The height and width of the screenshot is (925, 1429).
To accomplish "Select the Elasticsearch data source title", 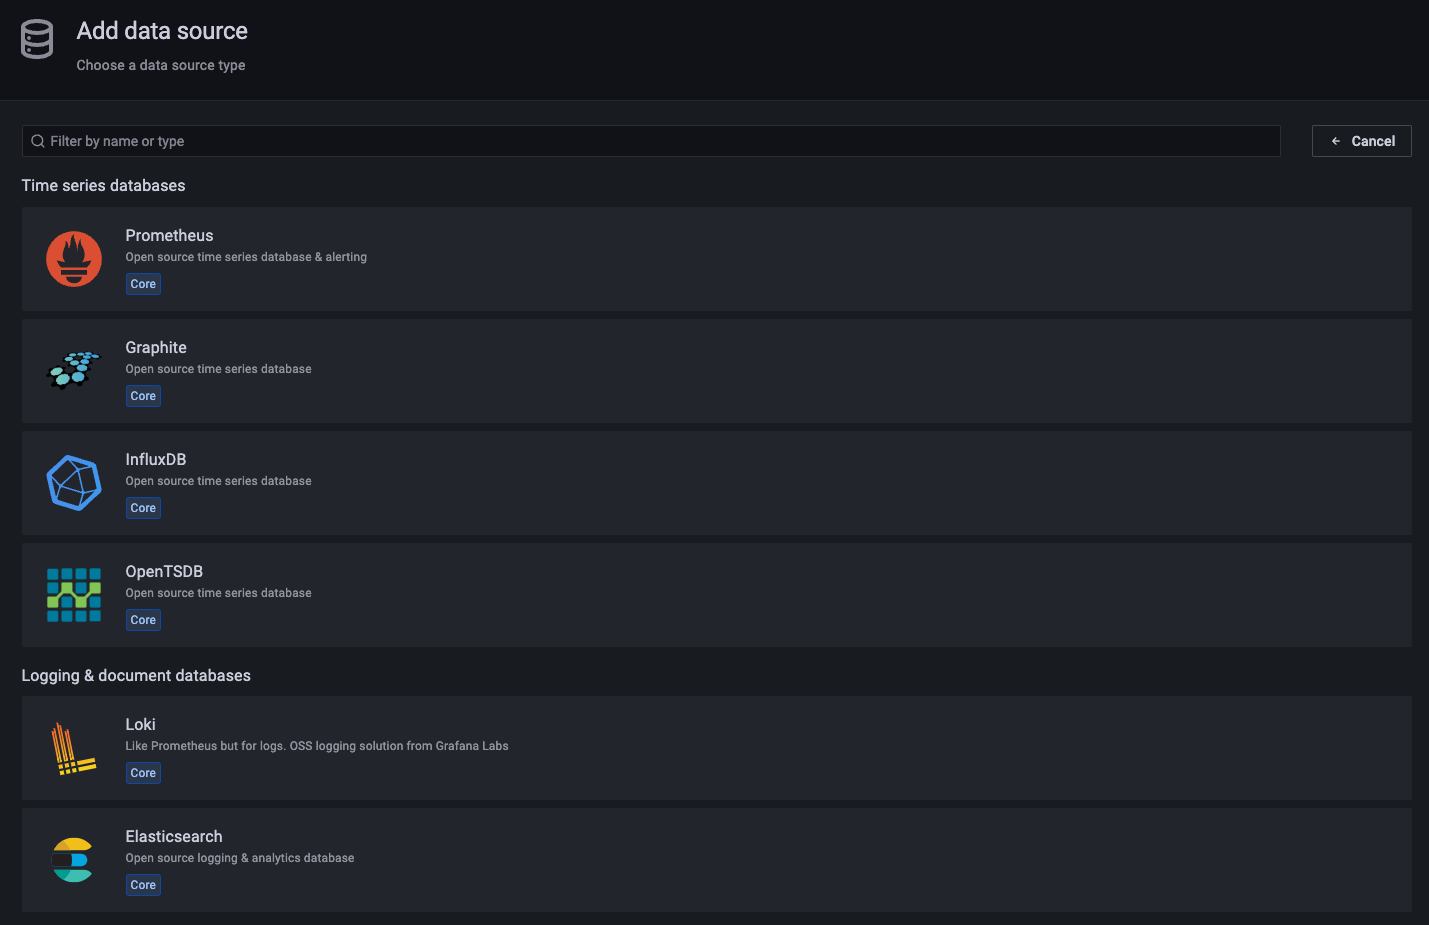I will click(174, 836).
